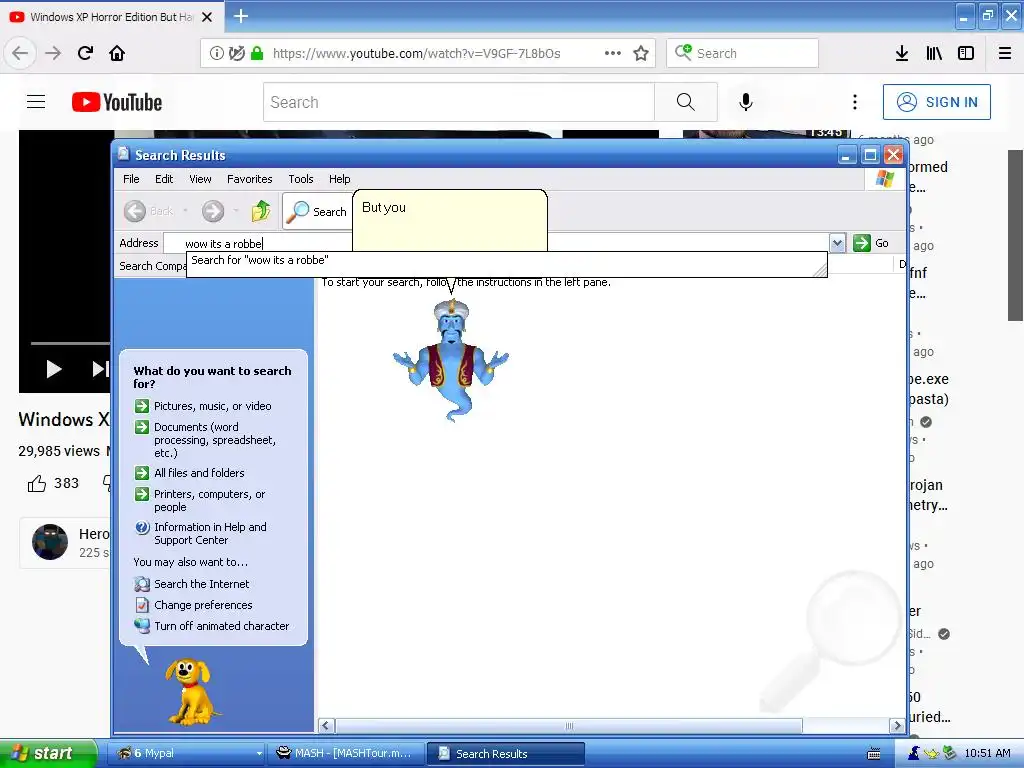Play the YouTube video
The image size is (1024, 768).
click(x=54, y=370)
